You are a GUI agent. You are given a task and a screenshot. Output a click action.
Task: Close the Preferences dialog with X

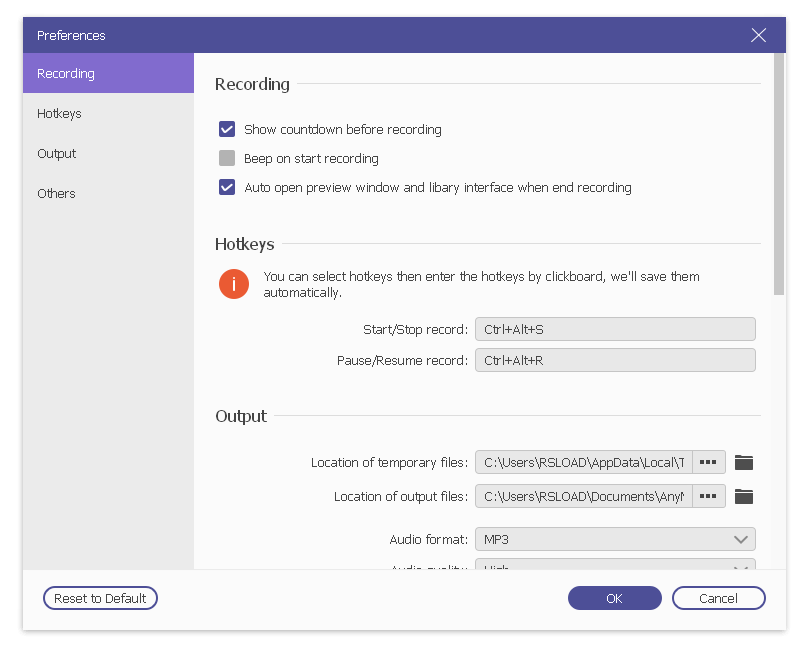(x=758, y=35)
